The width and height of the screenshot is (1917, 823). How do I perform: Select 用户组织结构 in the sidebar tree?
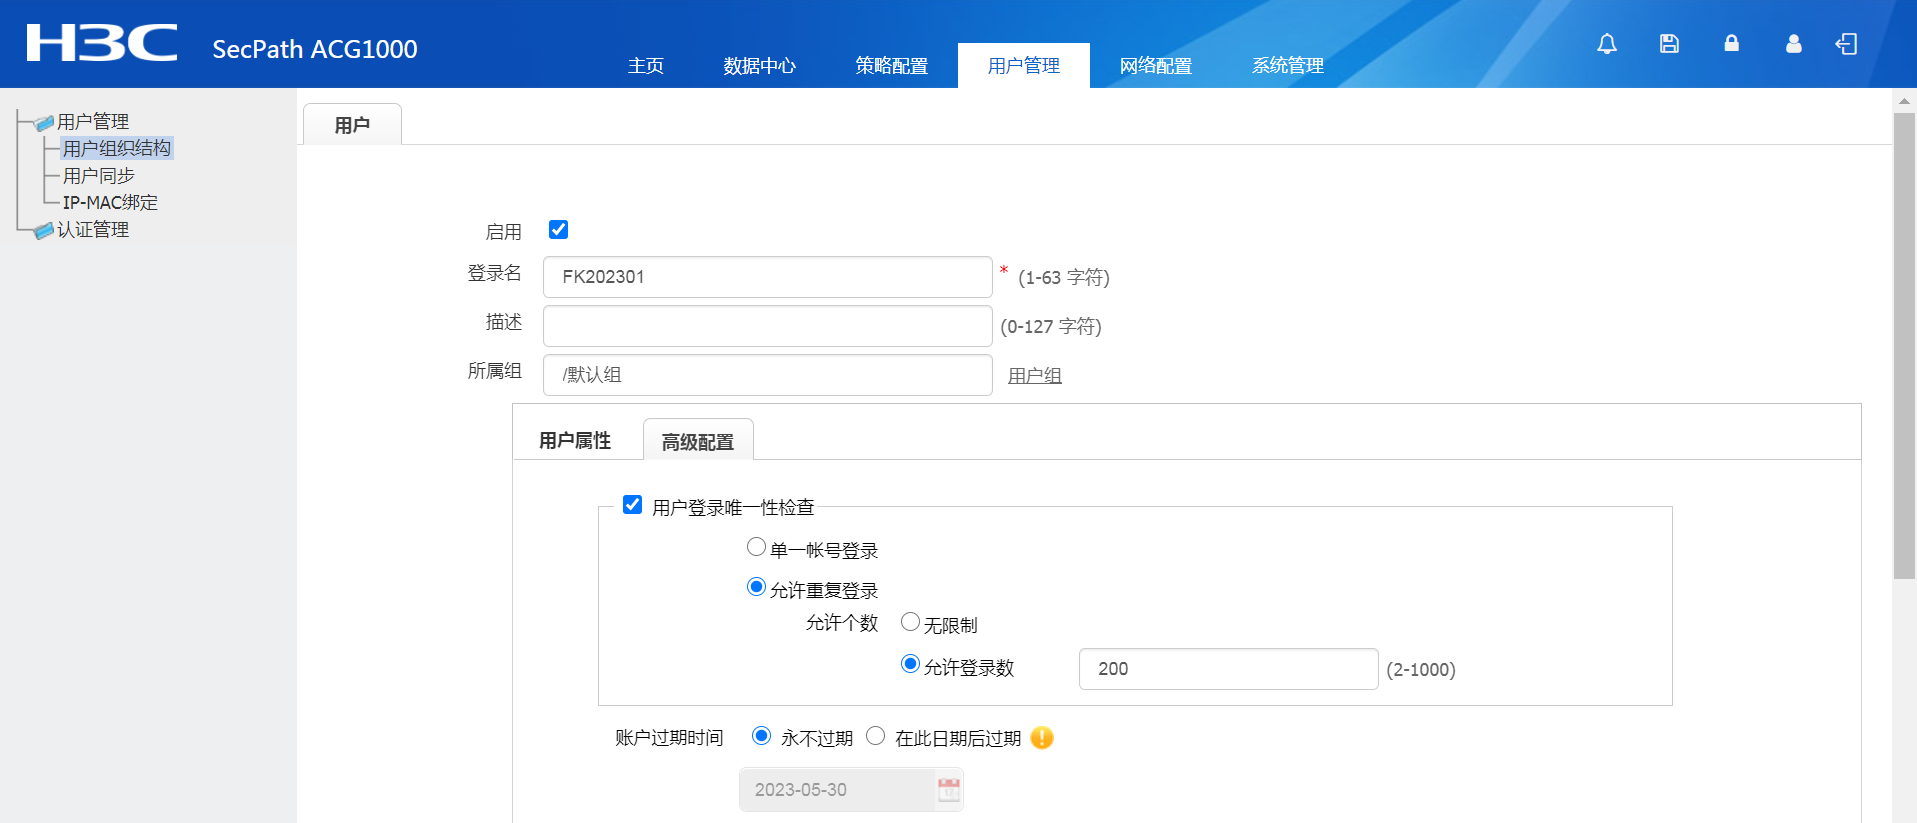[x=117, y=149]
